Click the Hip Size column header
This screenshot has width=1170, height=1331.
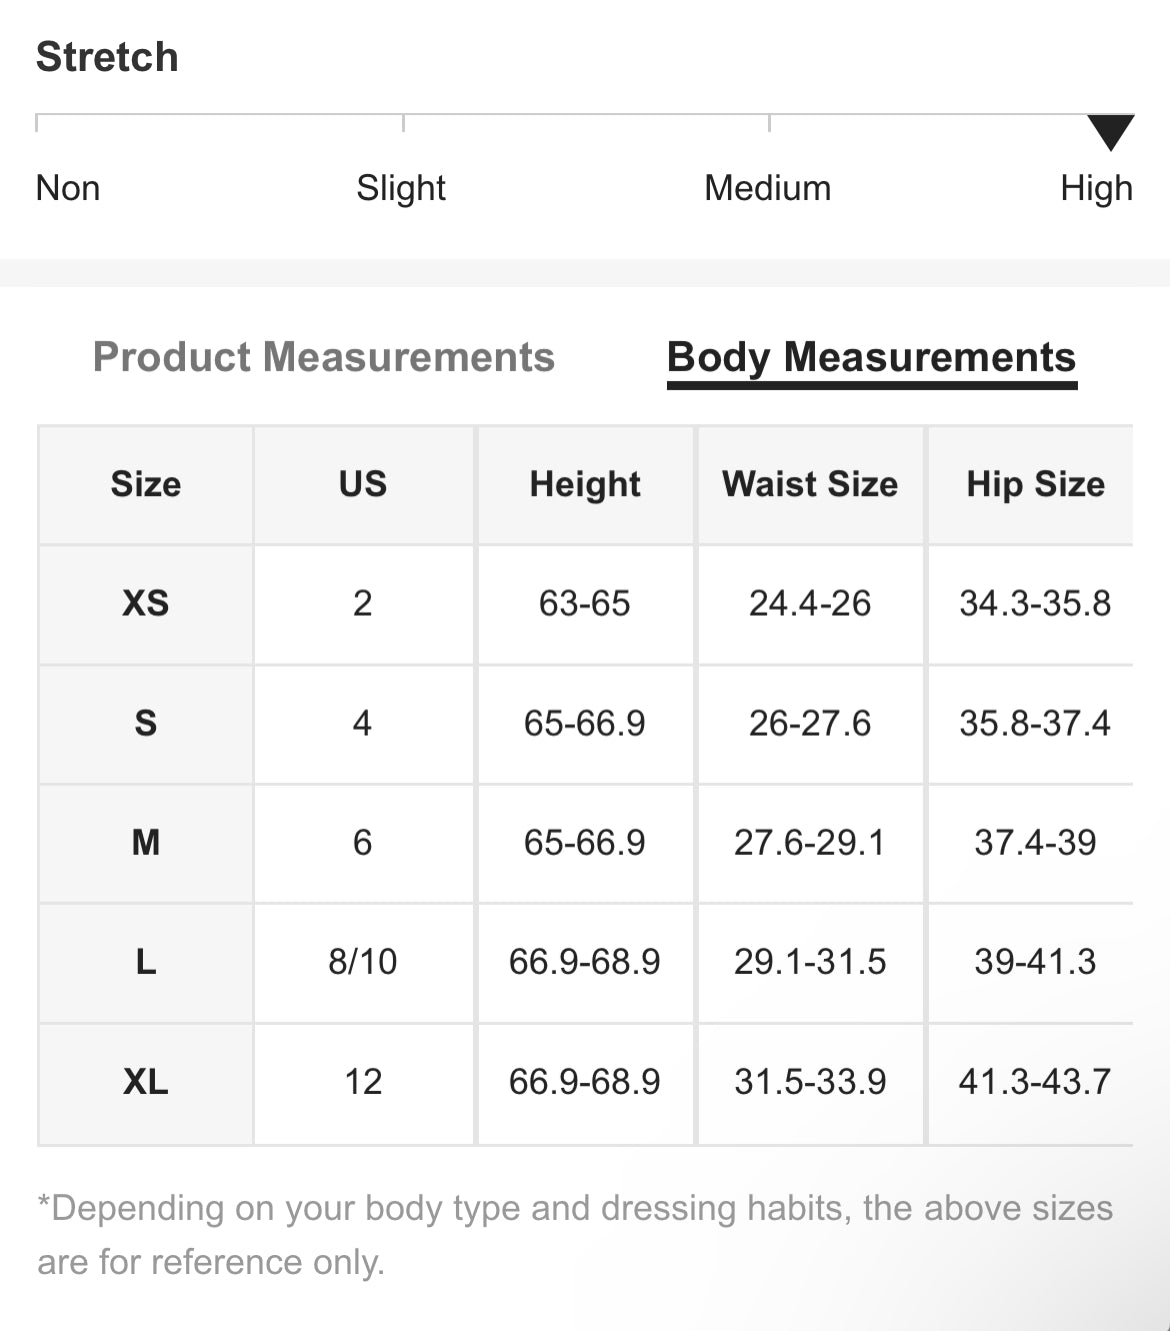coord(1035,484)
